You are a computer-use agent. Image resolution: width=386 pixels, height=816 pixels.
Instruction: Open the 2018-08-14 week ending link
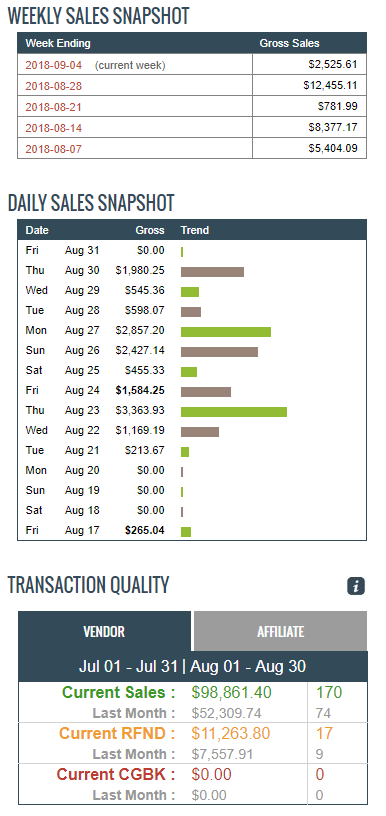point(54,128)
